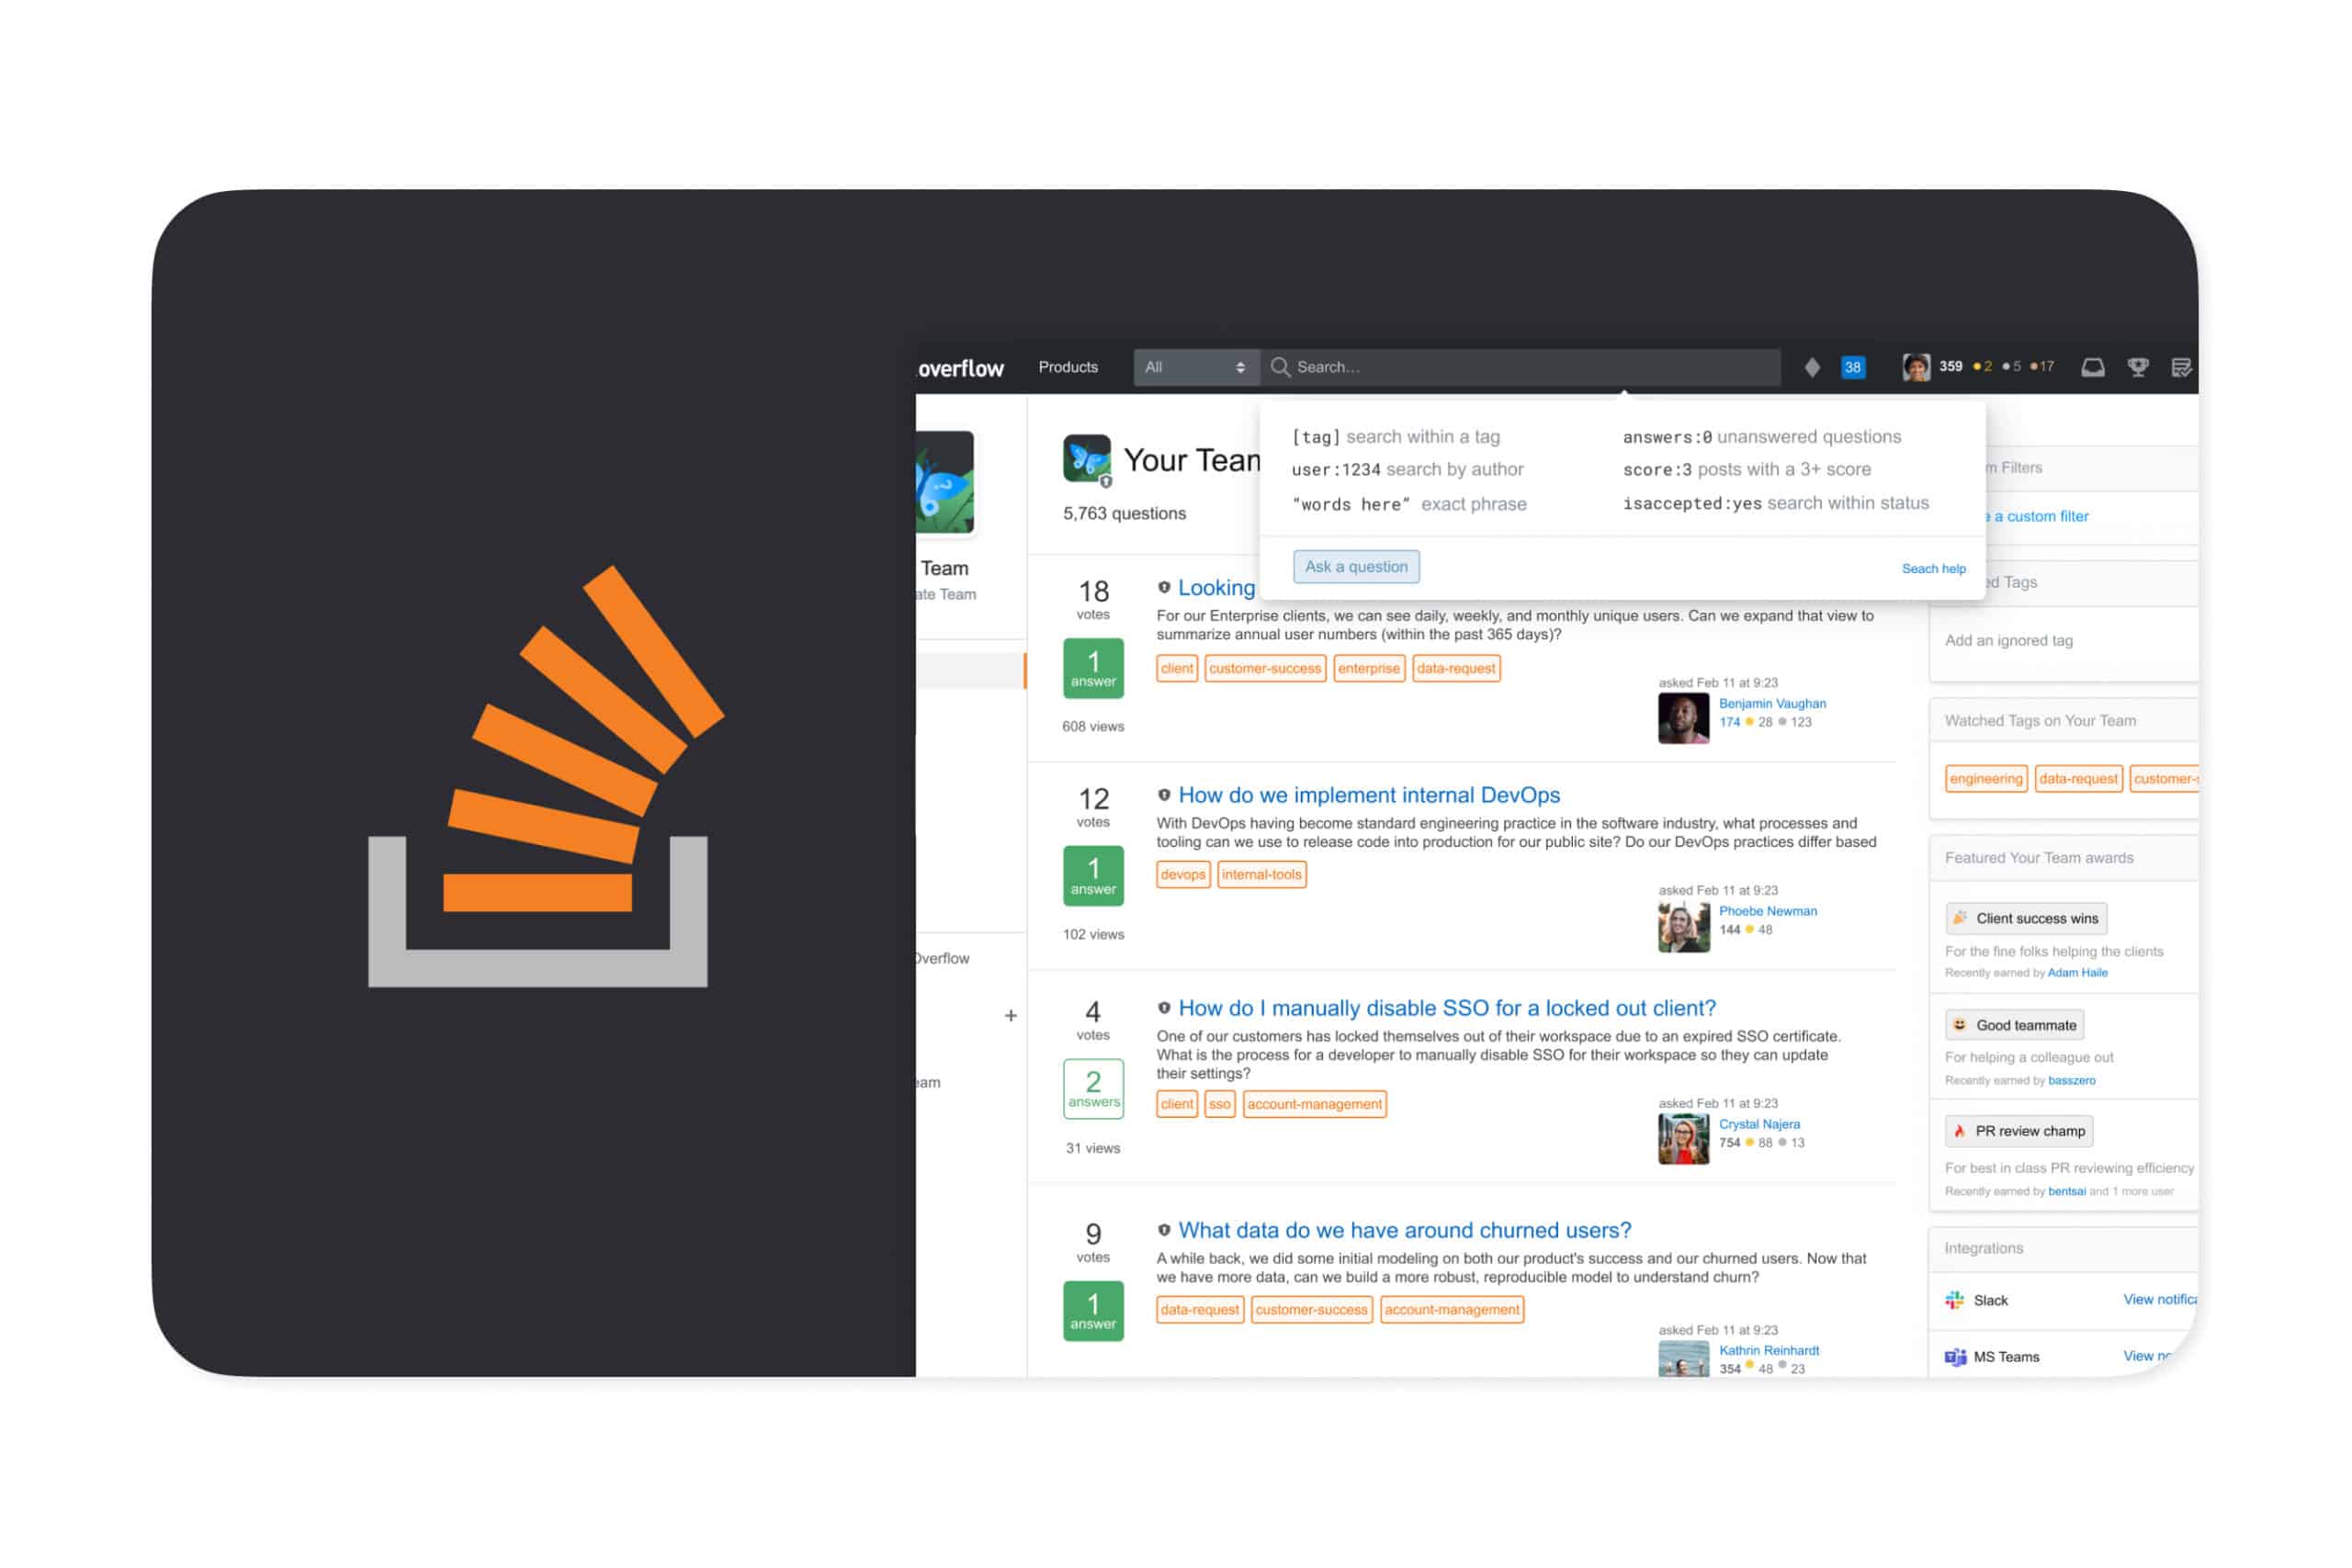Open bentsai's profile link
Screen dimensions: 2352x1568
2066,1191
